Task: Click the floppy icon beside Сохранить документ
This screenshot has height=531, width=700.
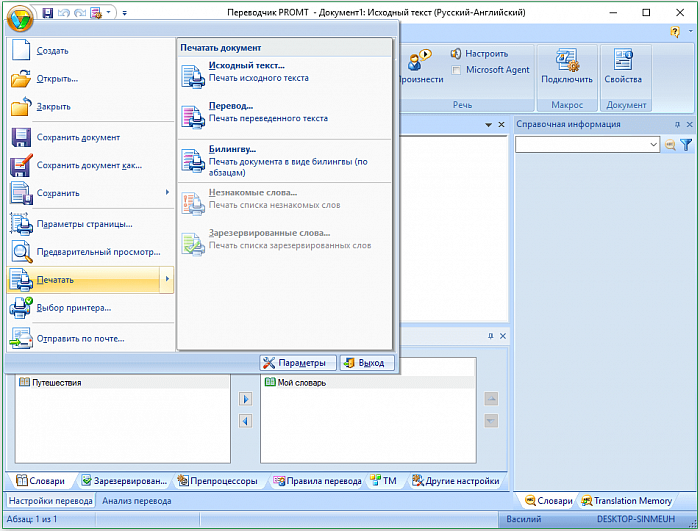Action: [21, 138]
